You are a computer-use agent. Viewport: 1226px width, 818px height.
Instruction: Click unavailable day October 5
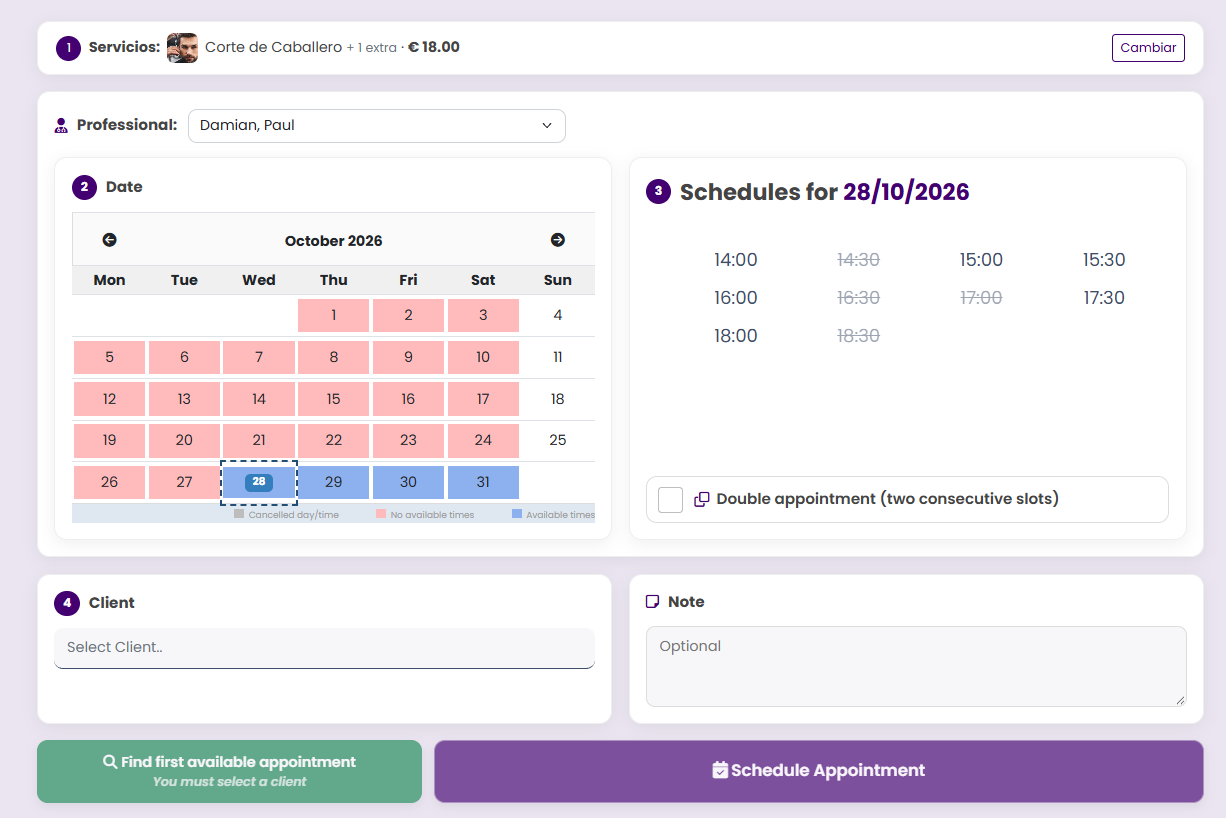pos(109,357)
